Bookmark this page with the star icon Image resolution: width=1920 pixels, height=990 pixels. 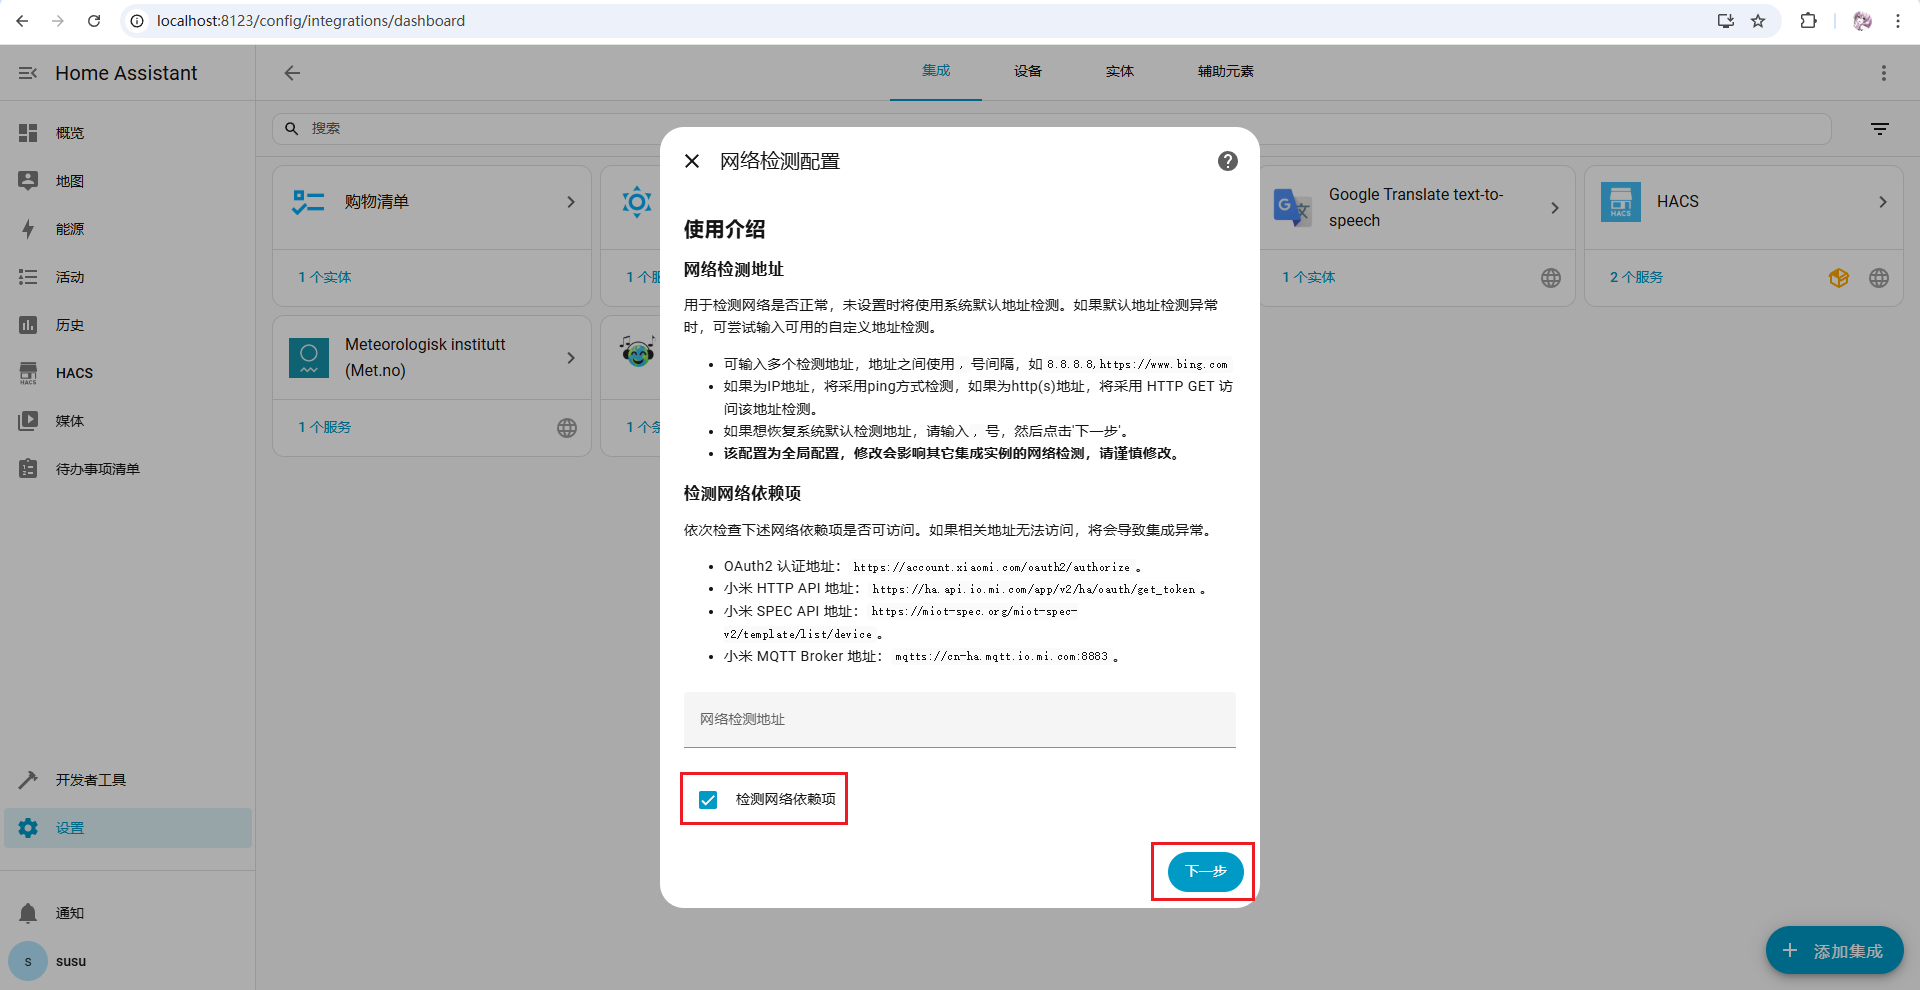pos(1758,21)
